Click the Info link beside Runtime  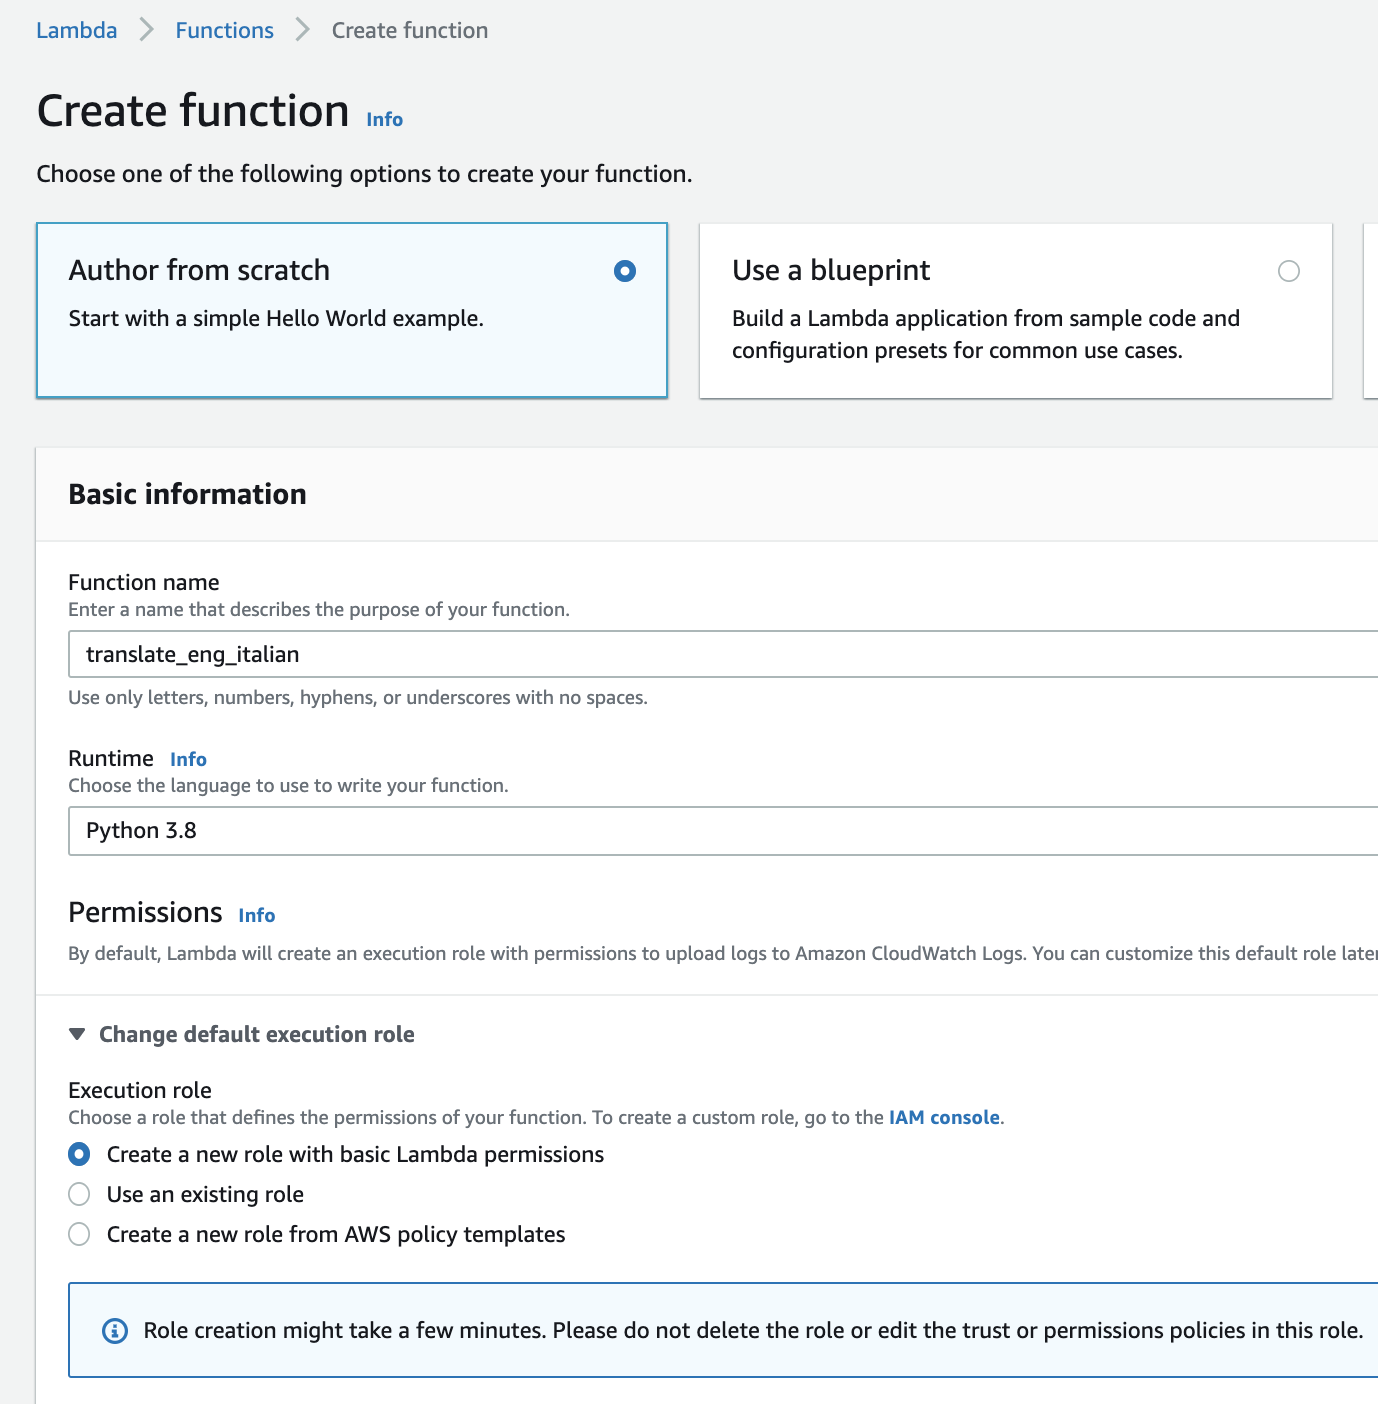click(188, 759)
